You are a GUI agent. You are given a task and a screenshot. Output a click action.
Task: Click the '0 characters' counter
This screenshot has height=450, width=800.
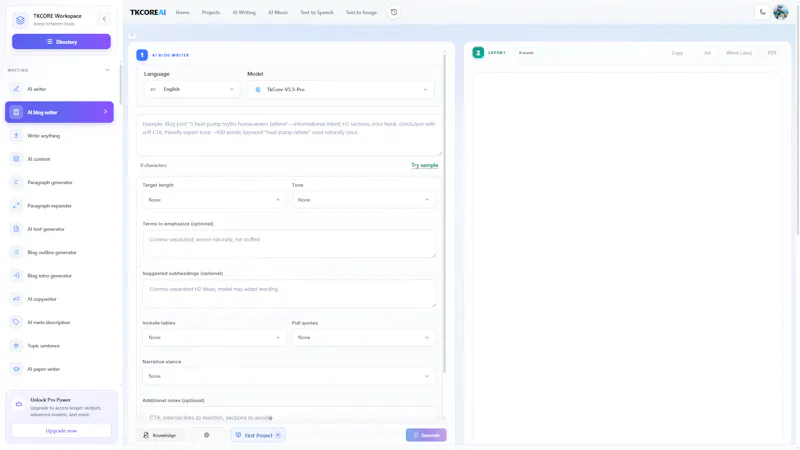pyautogui.click(x=154, y=165)
